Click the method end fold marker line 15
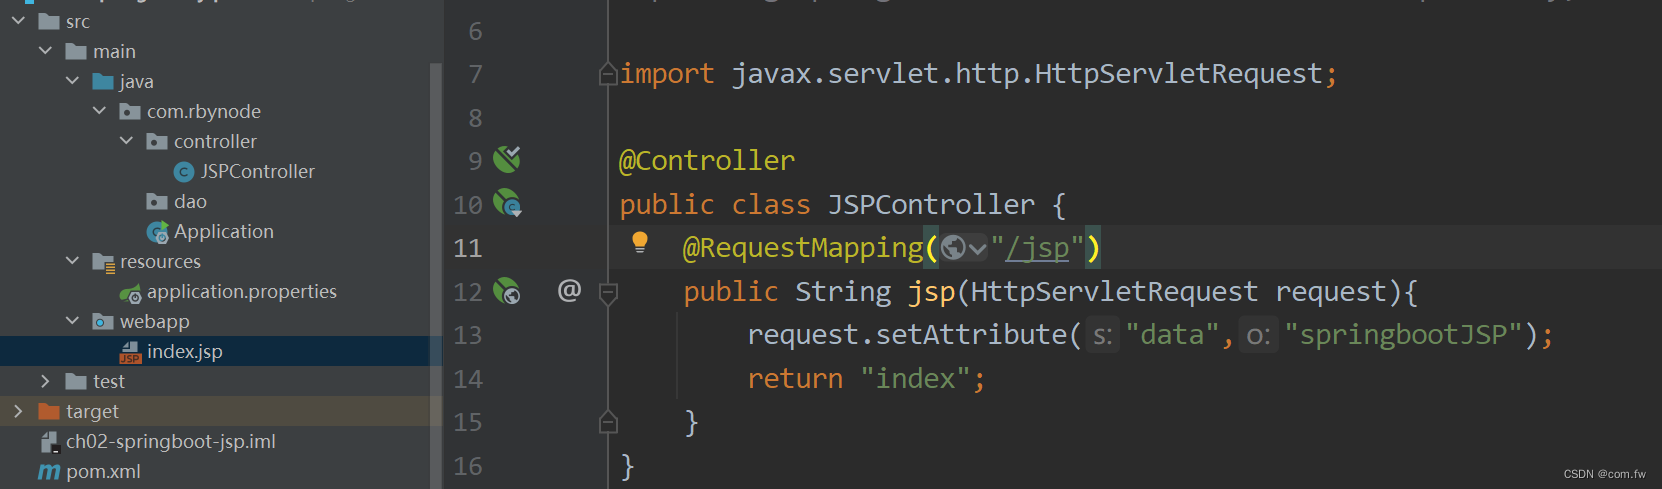The width and height of the screenshot is (1662, 489). [608, 422]
